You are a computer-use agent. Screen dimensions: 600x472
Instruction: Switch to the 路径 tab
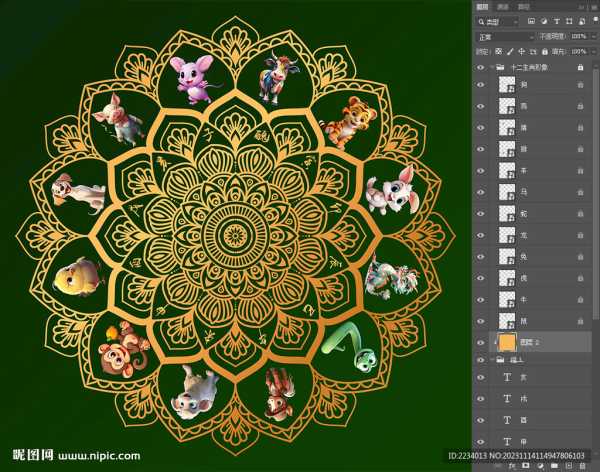pyautogui.click(x=523, y=7)
